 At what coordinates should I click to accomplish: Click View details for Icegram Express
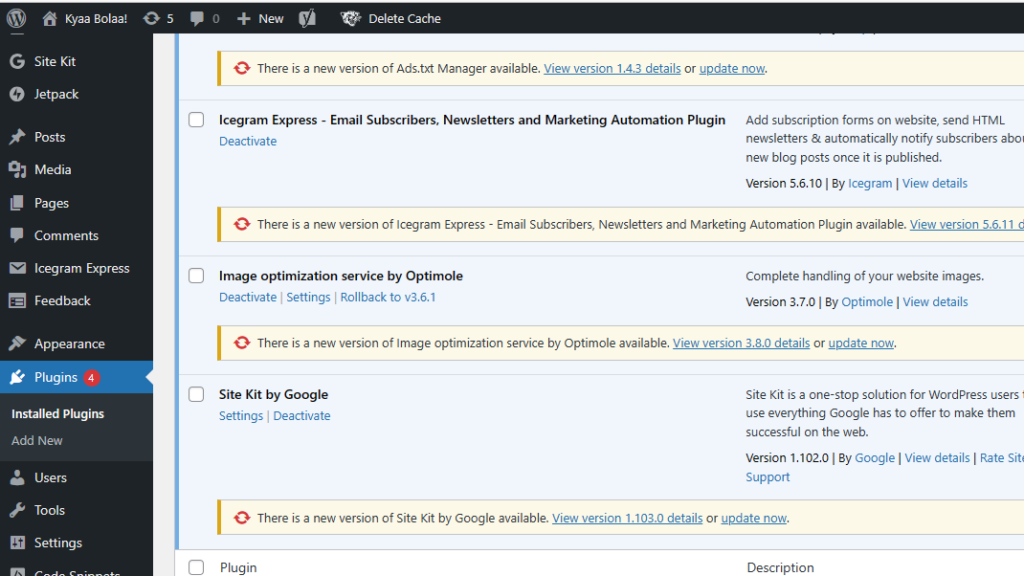click(935, 184)
